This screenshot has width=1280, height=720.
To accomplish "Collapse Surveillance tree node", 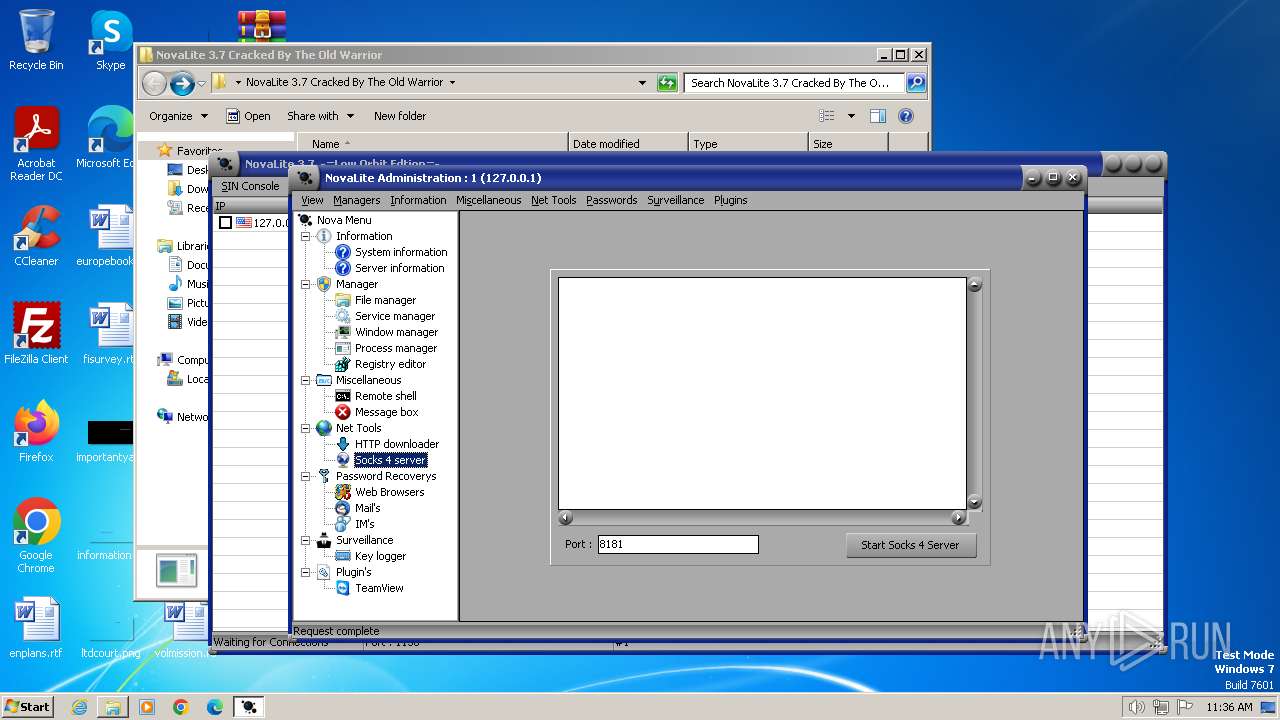I will (x=306, y=540).
